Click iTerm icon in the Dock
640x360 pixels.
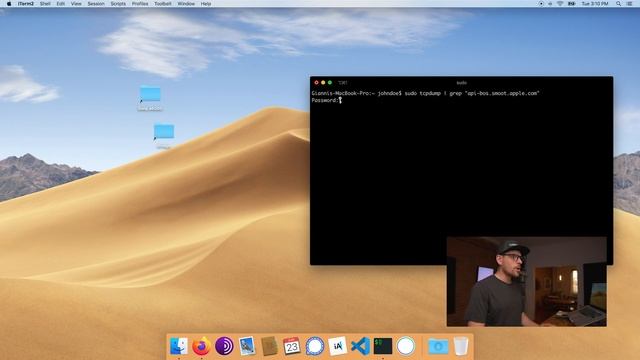383,346
